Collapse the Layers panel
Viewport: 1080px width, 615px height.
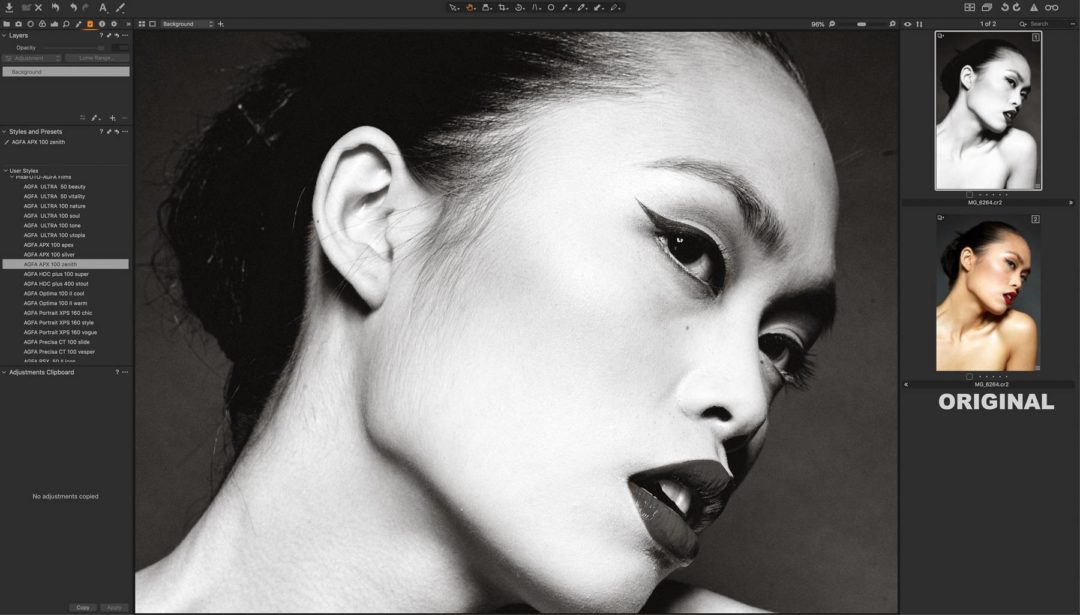pos(4,35)
